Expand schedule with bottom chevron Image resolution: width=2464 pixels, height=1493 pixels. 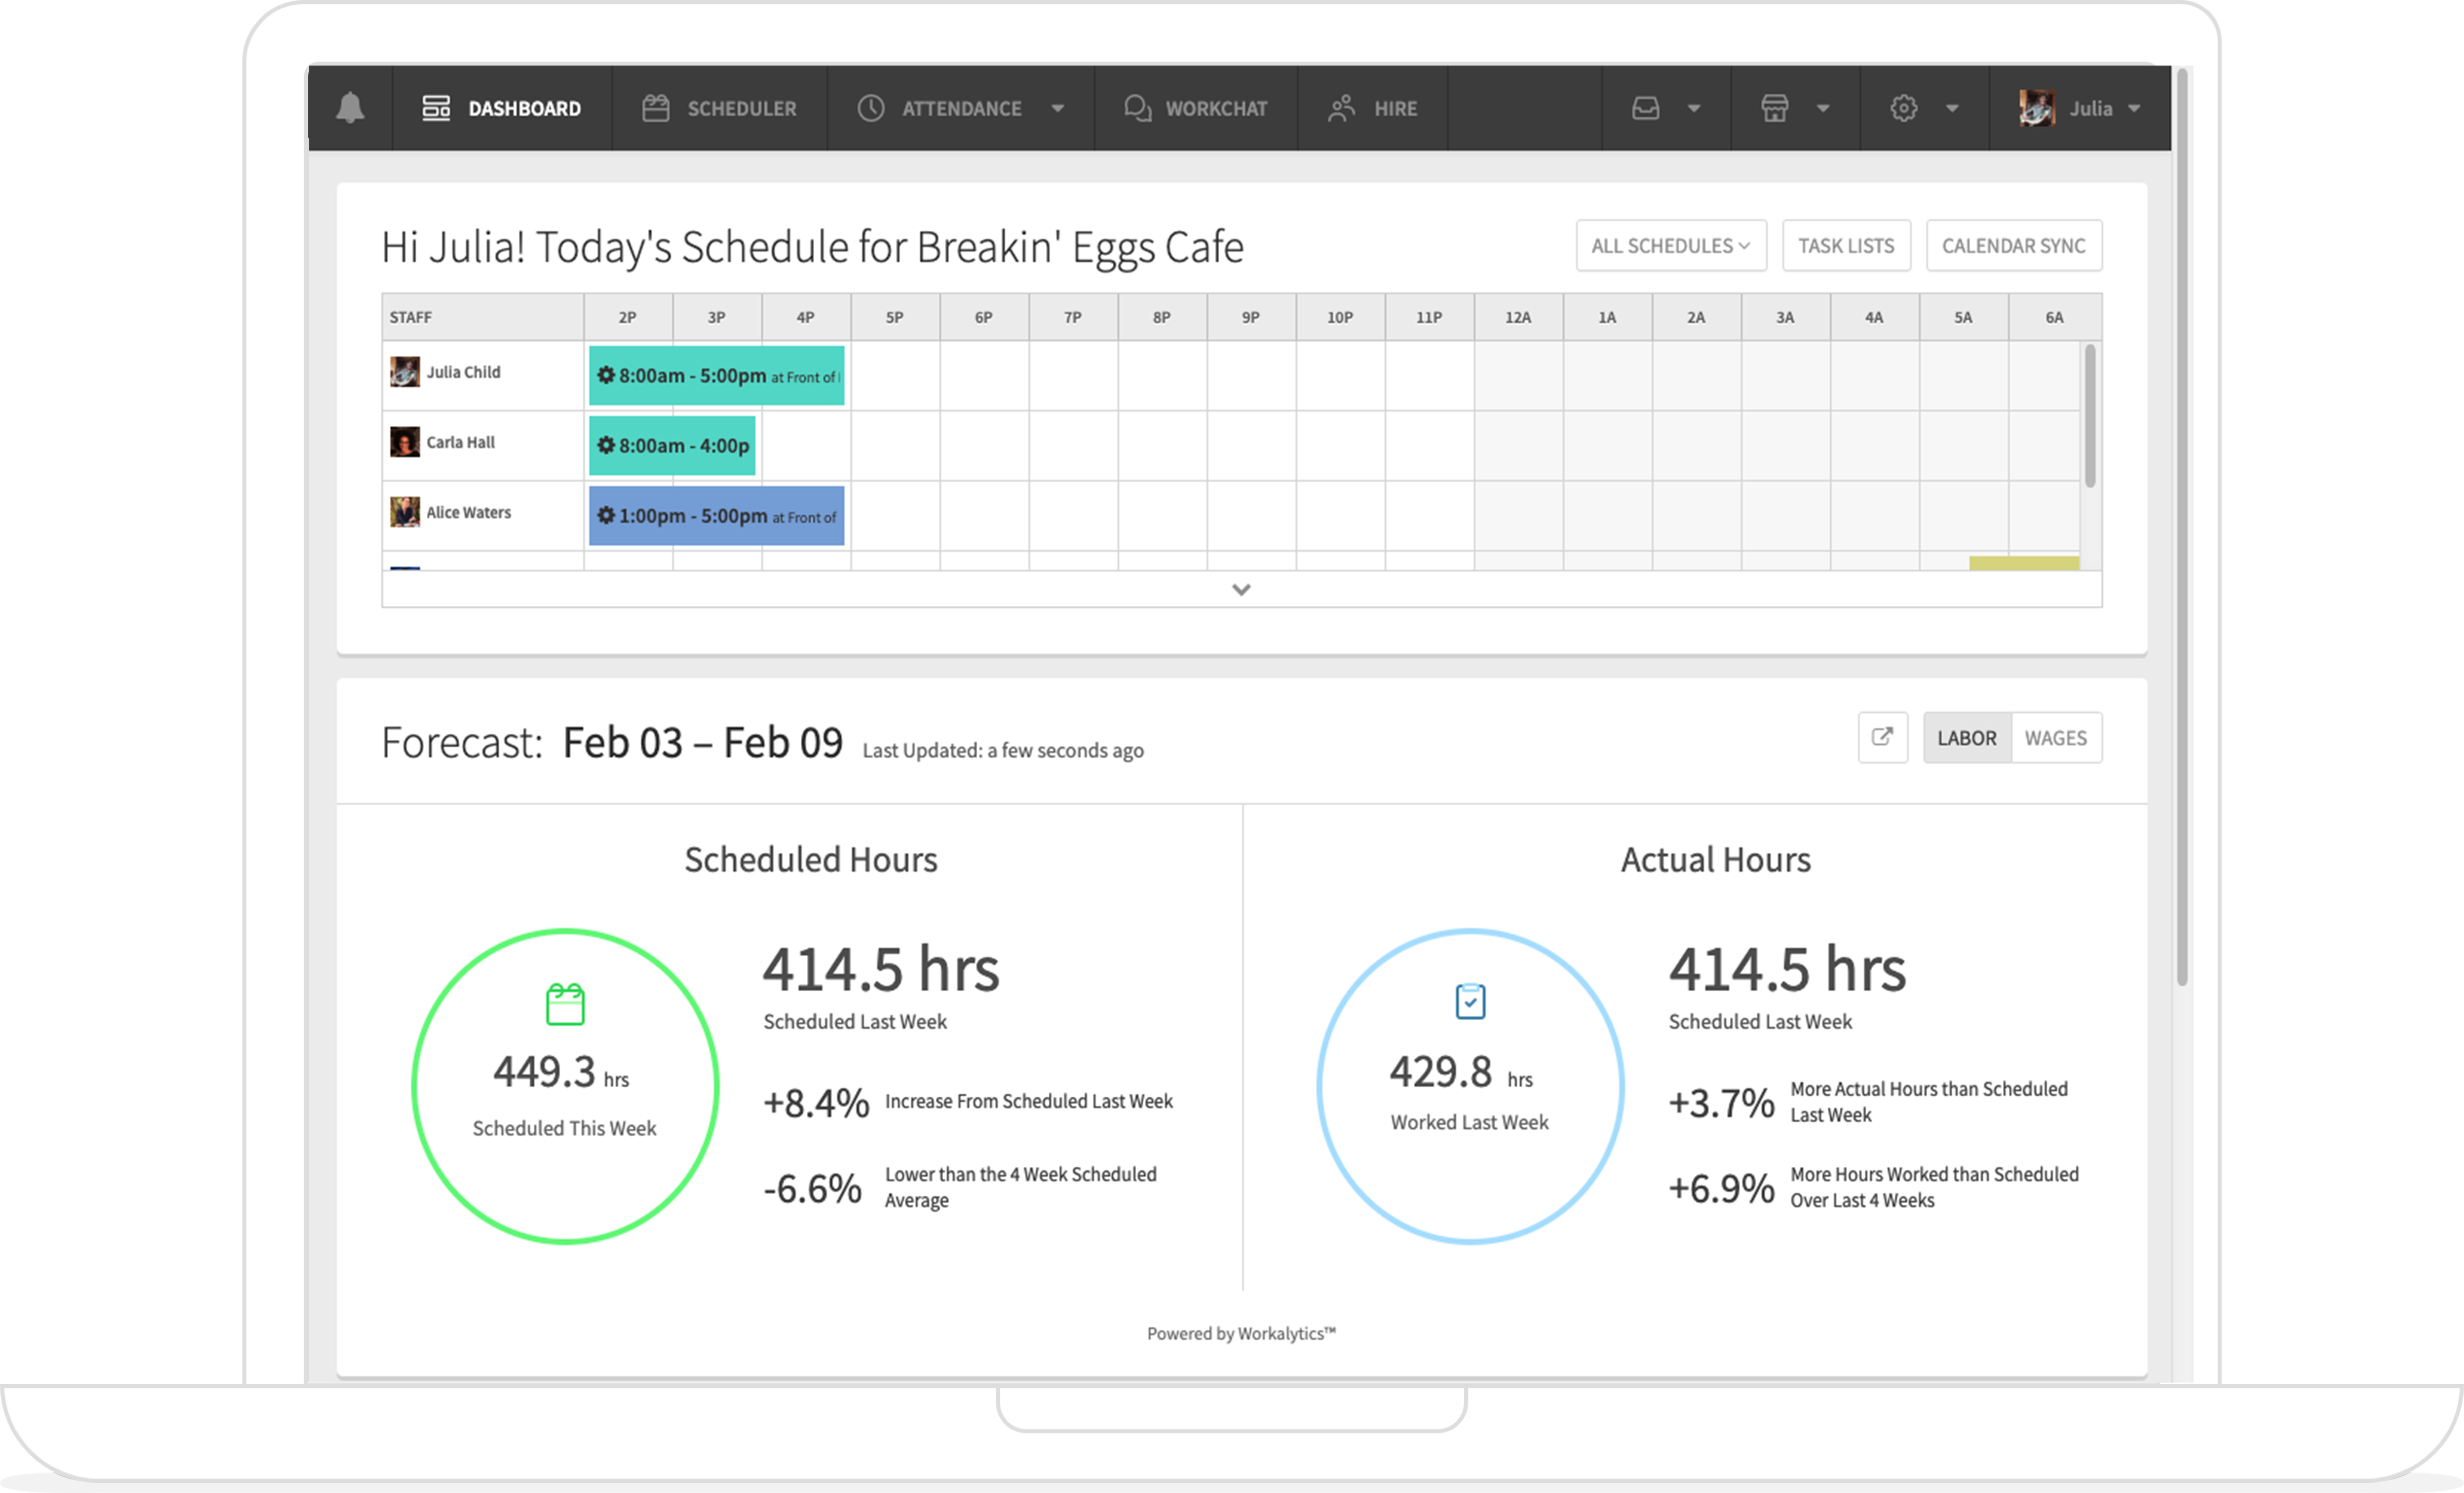tap(1241, 589)
